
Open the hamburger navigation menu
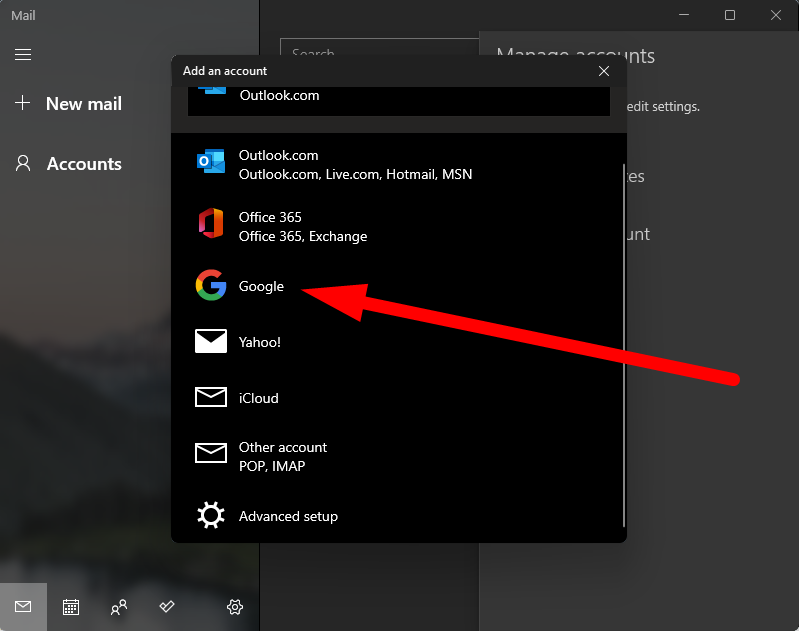click(23, 54)
